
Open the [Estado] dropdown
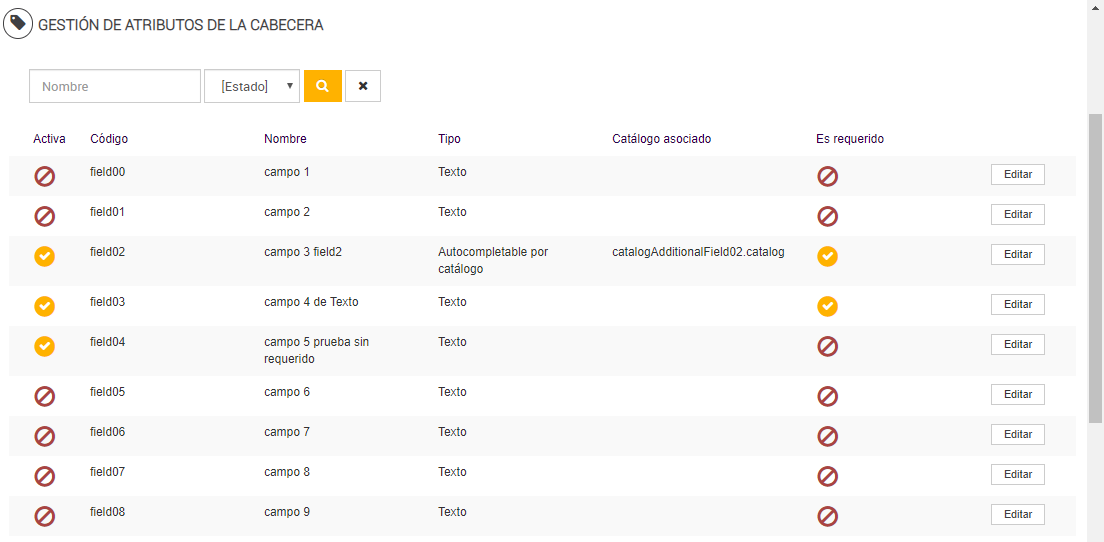tap(252, 86)
